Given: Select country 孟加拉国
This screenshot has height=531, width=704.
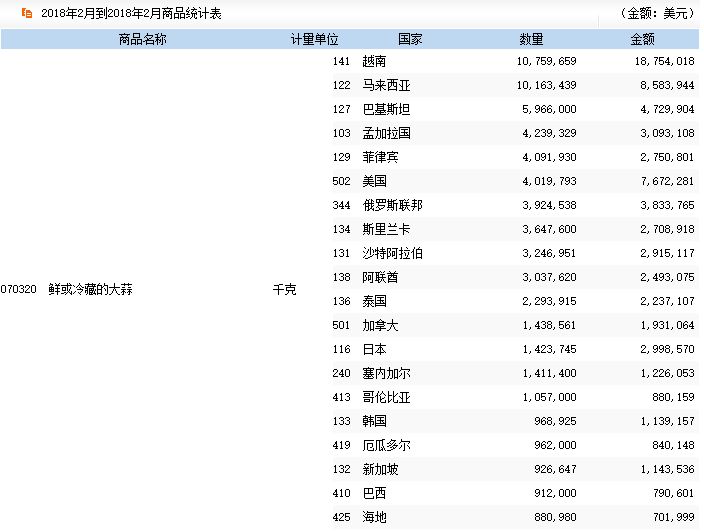Looking at the screenshot, I should 386,133.
